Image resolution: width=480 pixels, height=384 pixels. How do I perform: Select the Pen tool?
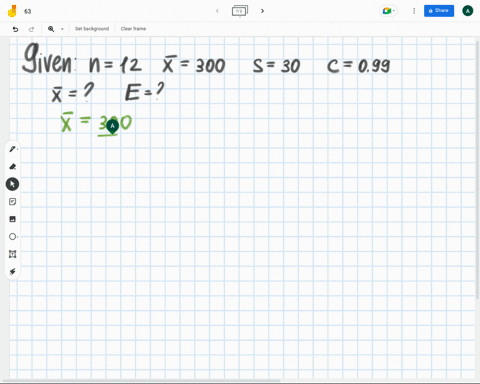point(13,149)
